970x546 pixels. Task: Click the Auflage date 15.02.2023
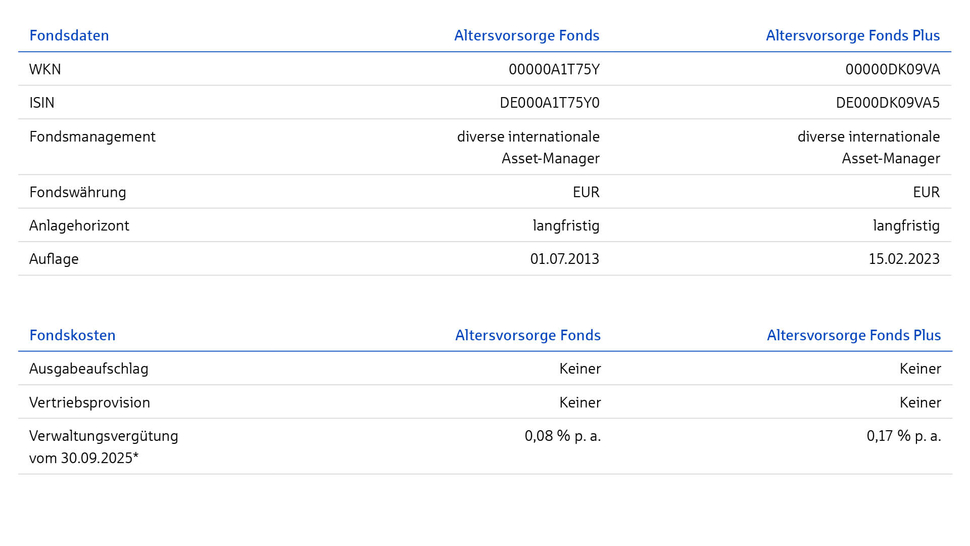[x=905, y=259]
